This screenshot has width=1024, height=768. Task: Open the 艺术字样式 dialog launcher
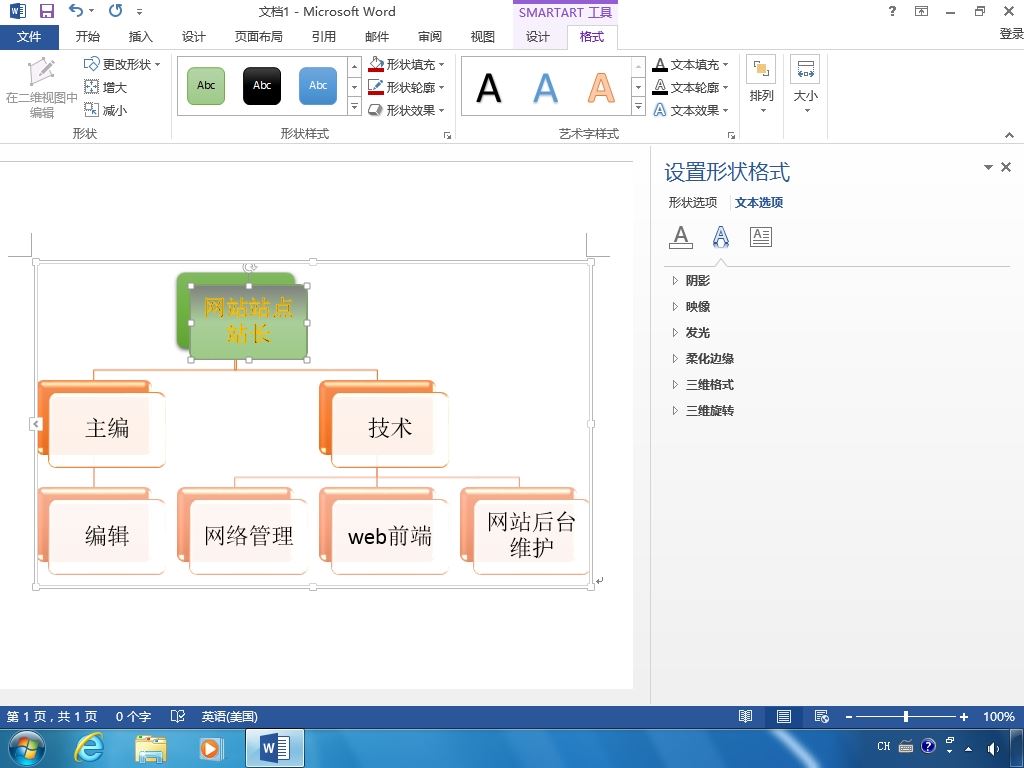pos(731,135)
